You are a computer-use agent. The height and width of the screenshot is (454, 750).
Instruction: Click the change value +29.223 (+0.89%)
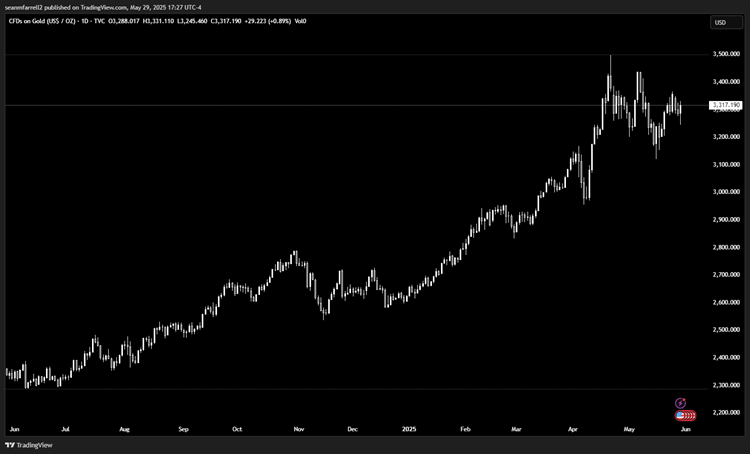pos(267,21)
